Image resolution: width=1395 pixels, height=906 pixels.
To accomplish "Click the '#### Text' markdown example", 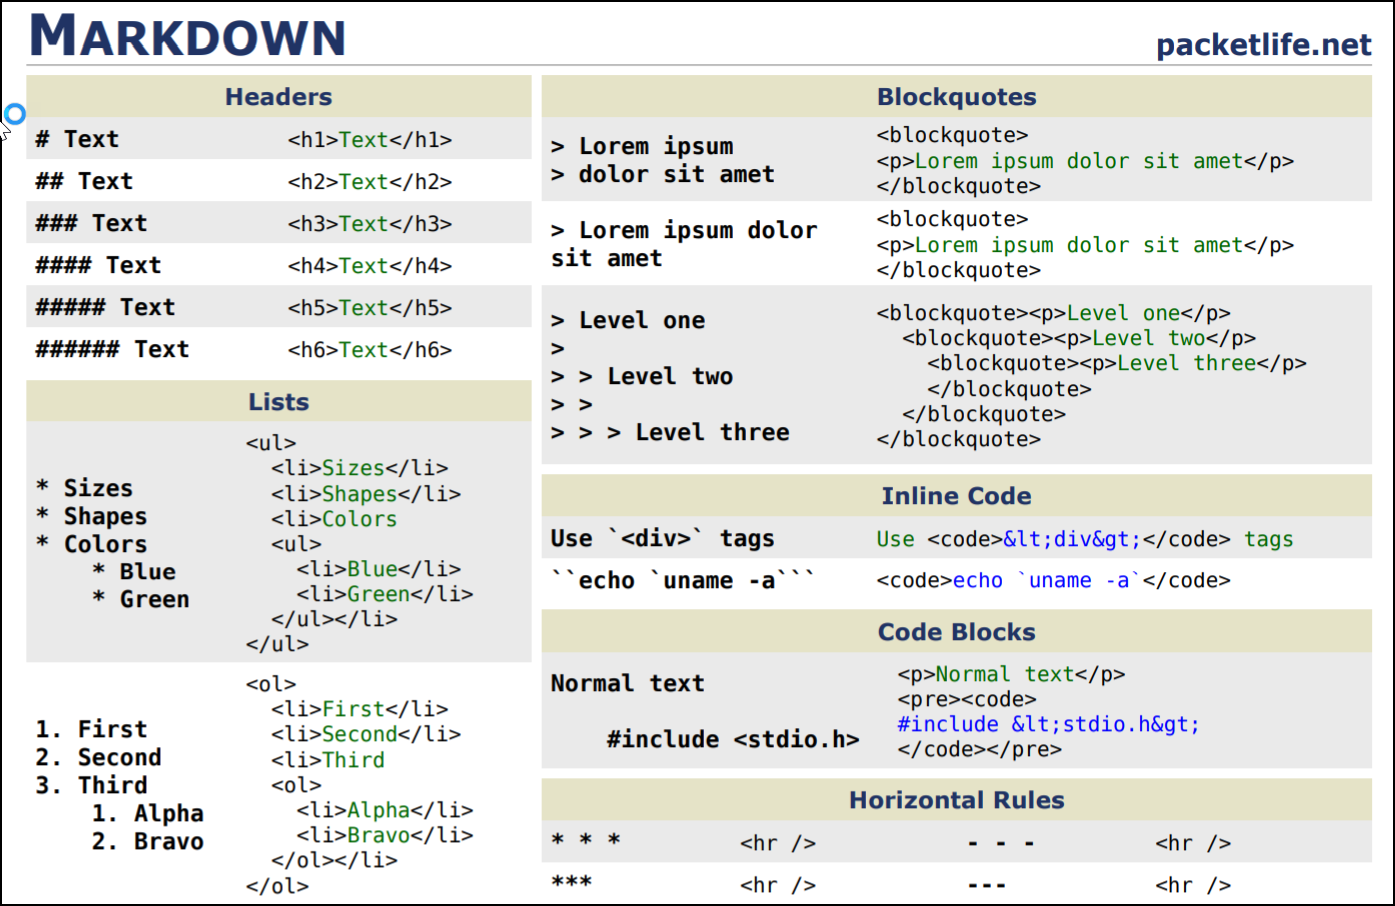I will tap(98, 265).
